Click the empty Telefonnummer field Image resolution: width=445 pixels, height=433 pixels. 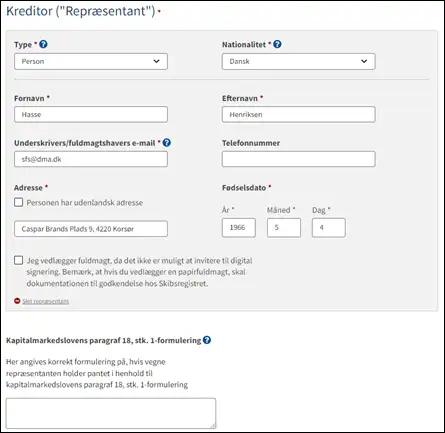(299, 159)
